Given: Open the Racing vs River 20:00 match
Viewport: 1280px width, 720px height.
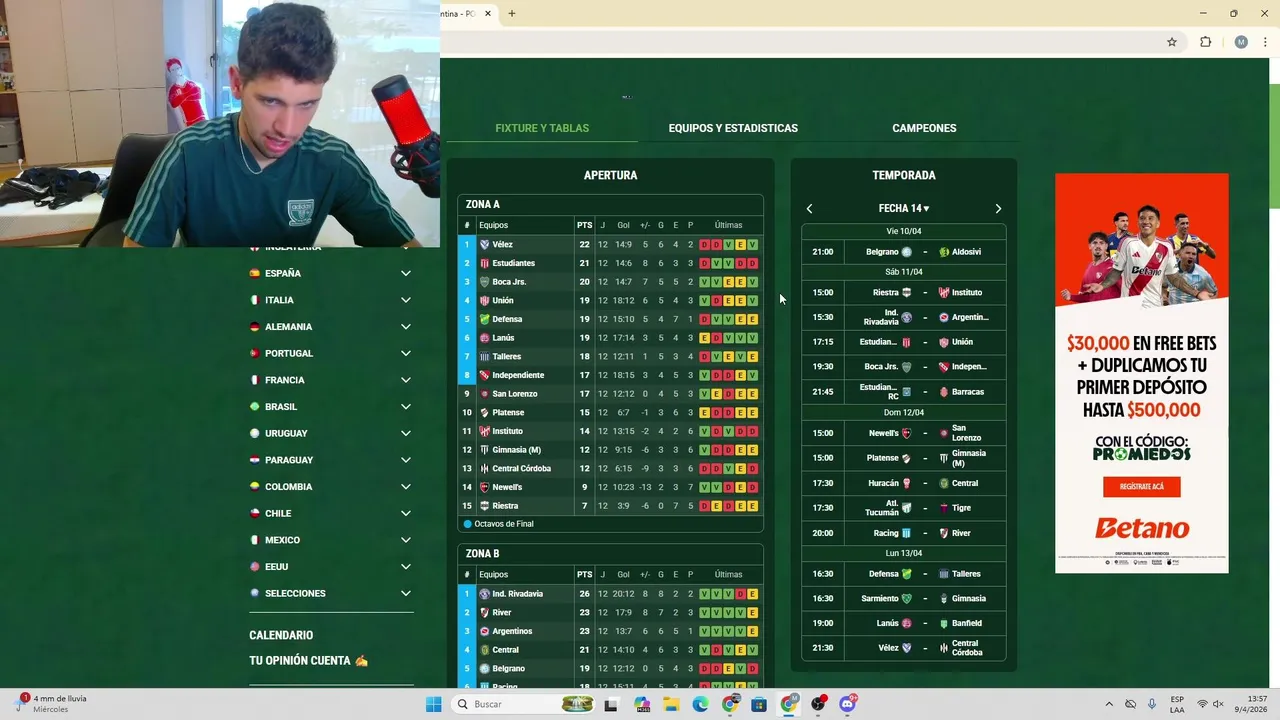Looking at the screenshot, I should coord(903,533).
